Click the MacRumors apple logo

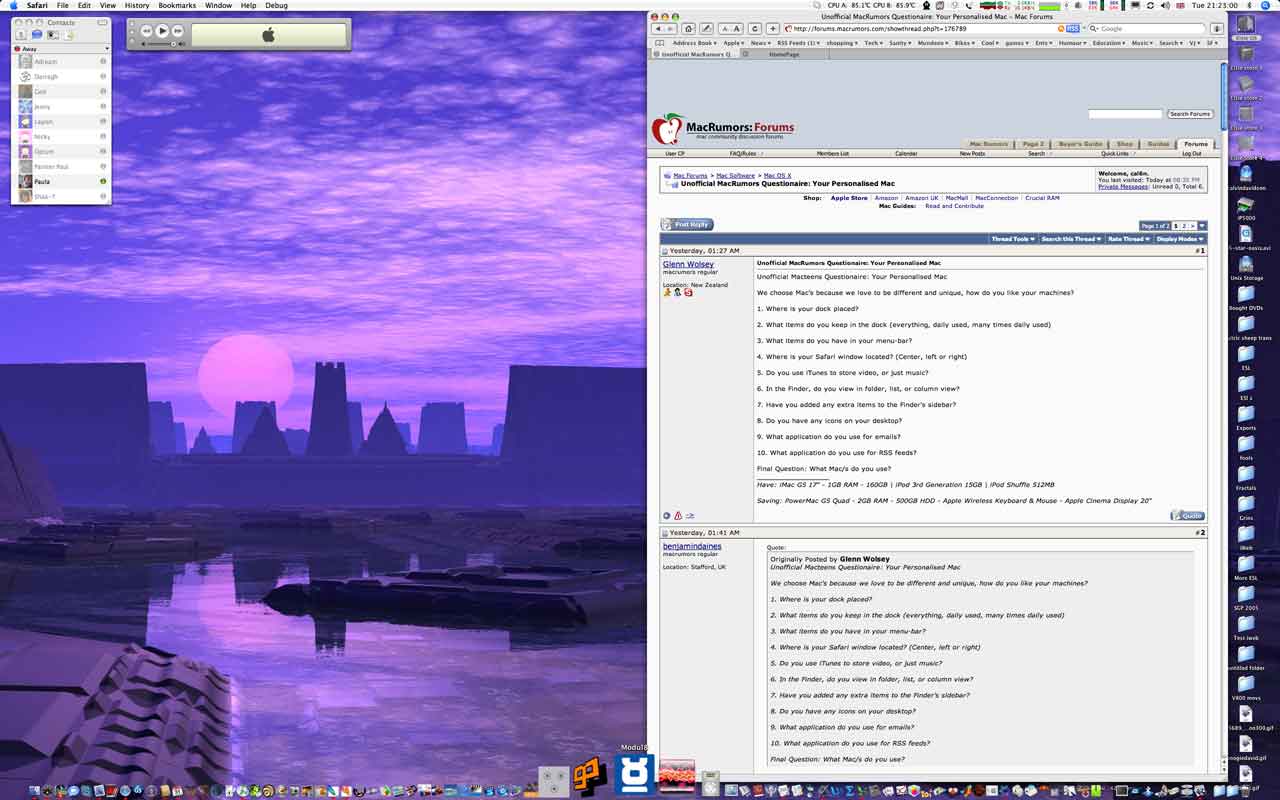tap(667, 128)
